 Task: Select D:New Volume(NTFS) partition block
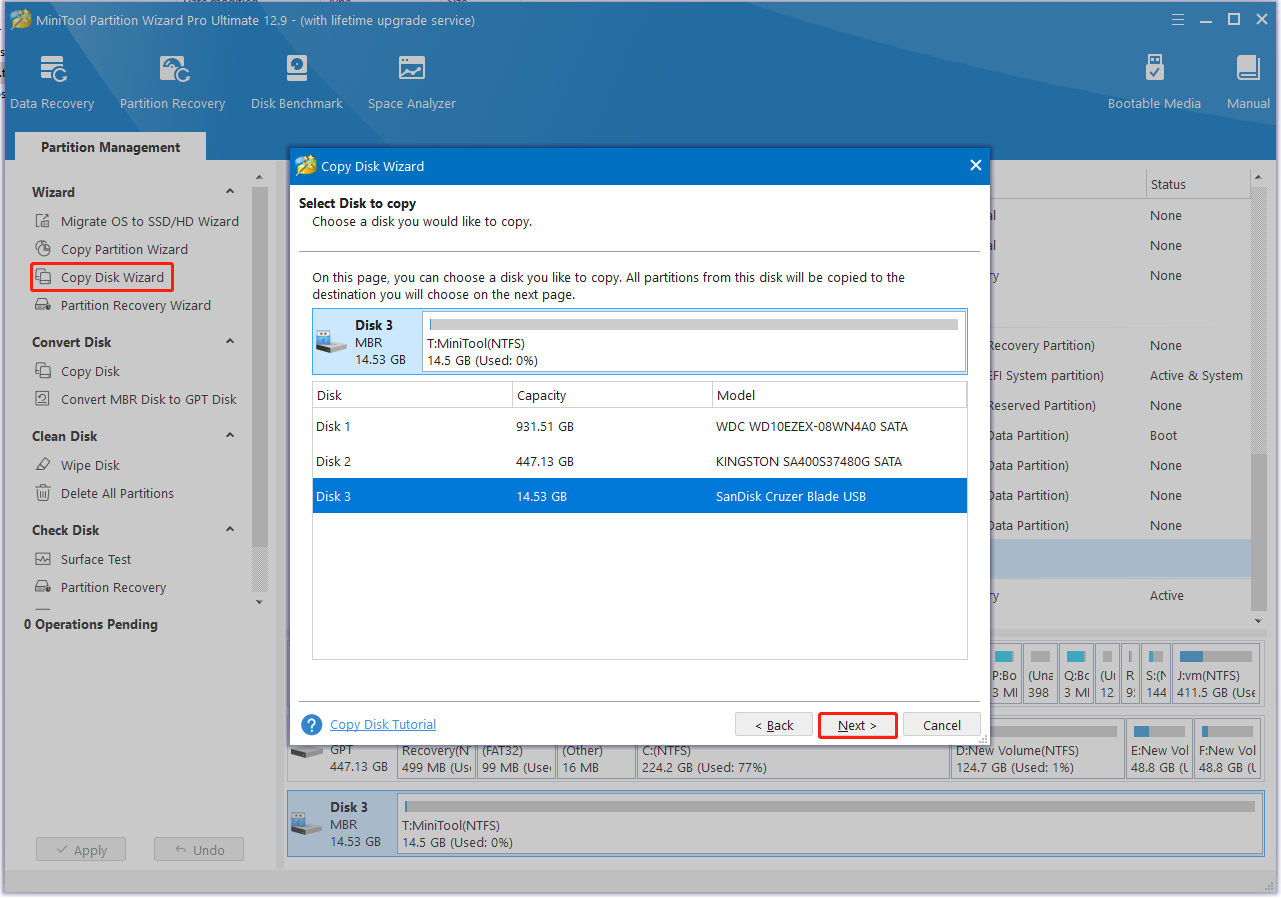[x=1036, y=748]
